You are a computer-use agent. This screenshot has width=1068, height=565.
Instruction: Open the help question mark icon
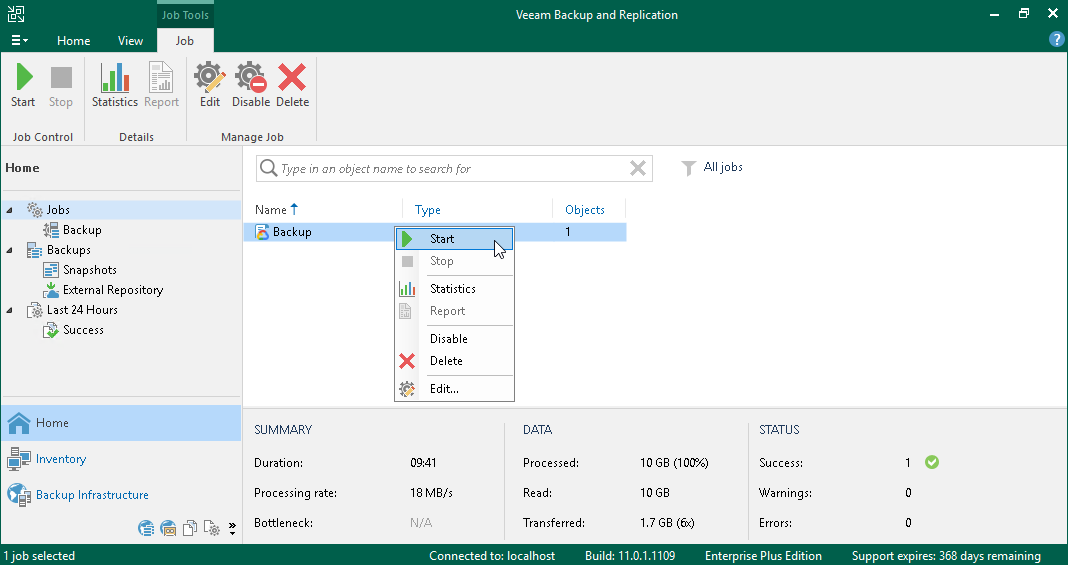1056,39
